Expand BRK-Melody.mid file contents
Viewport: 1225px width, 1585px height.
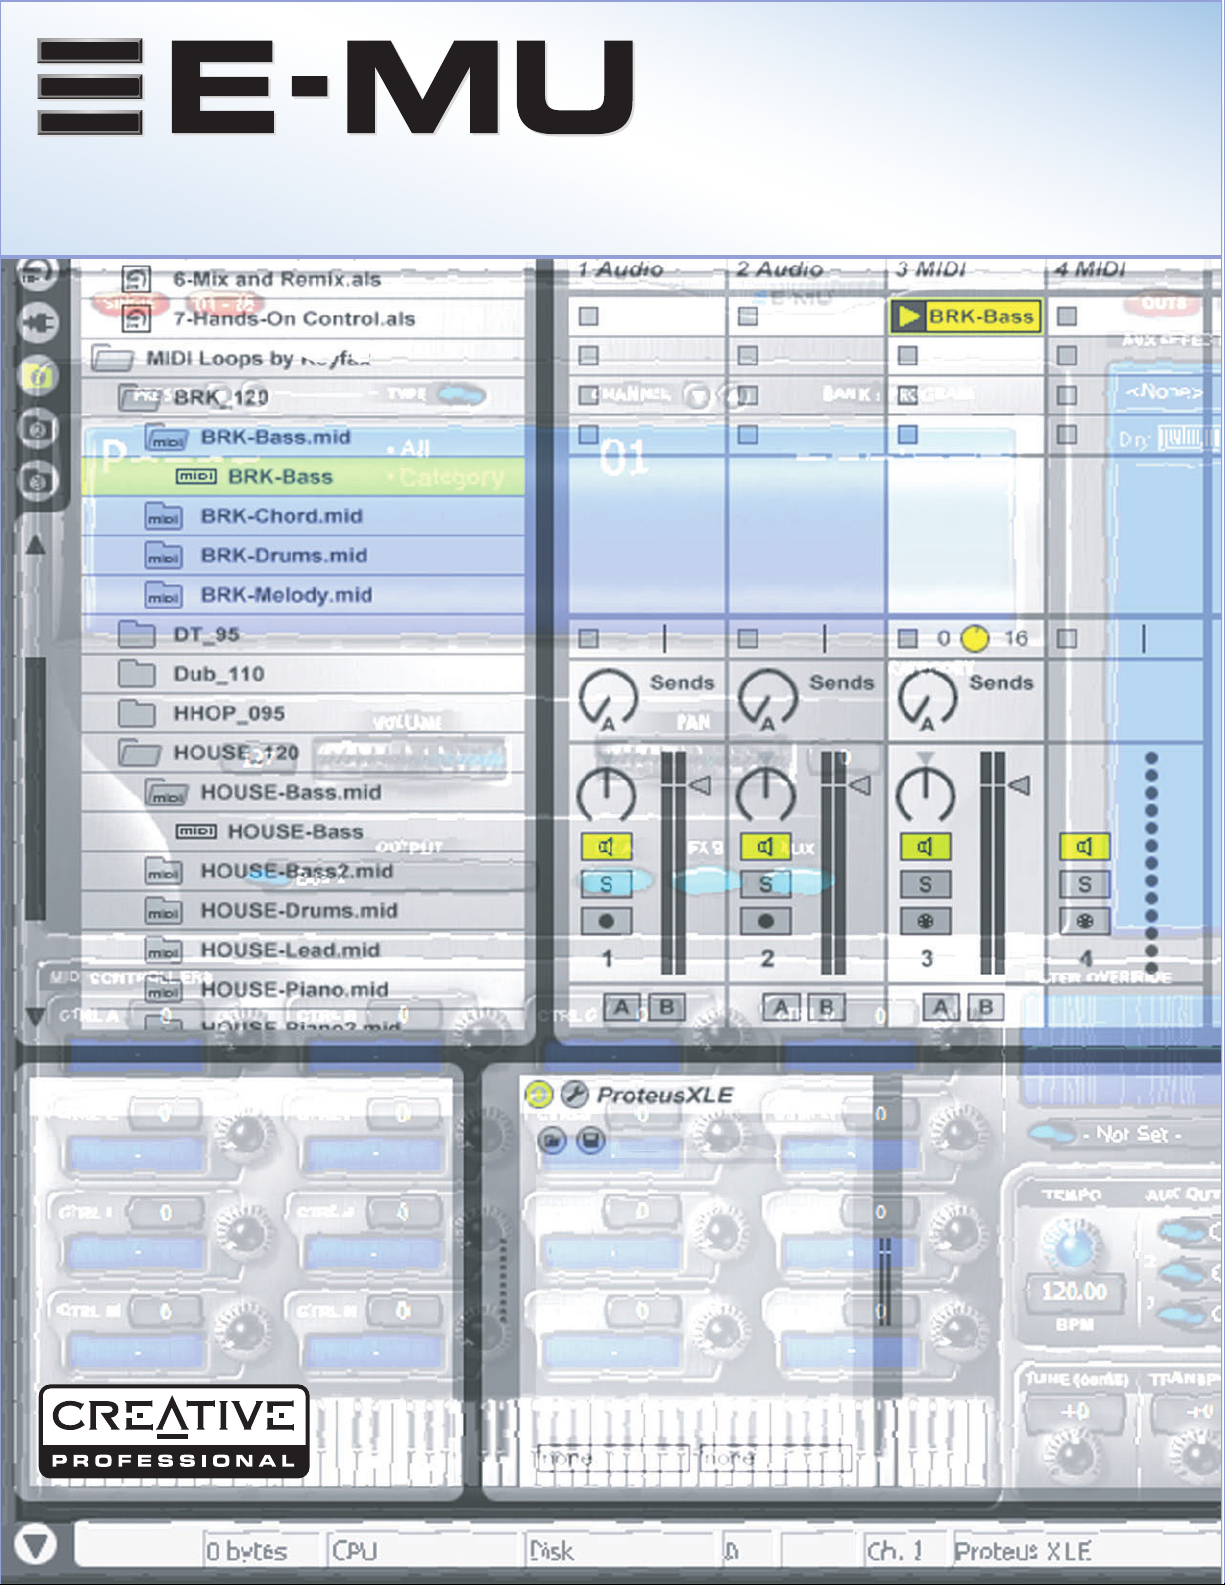(164, 596)
